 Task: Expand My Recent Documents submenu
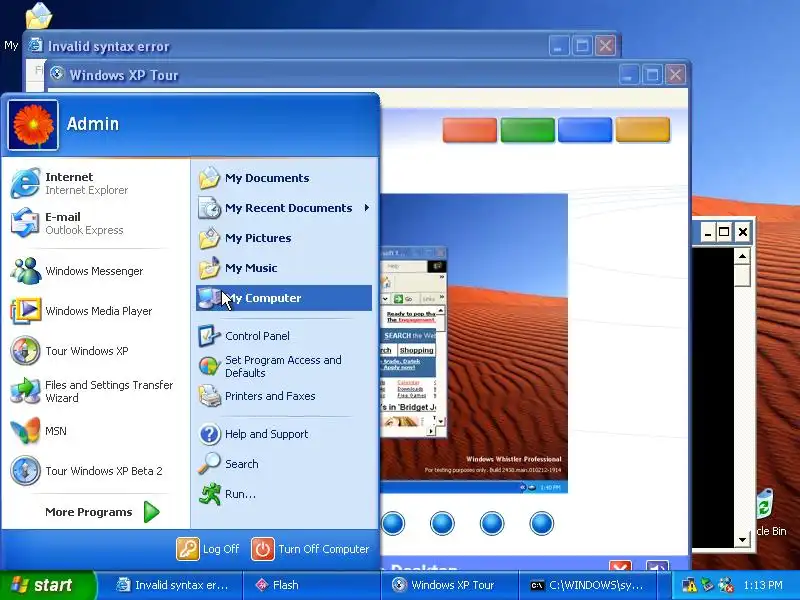click(284, 208)
